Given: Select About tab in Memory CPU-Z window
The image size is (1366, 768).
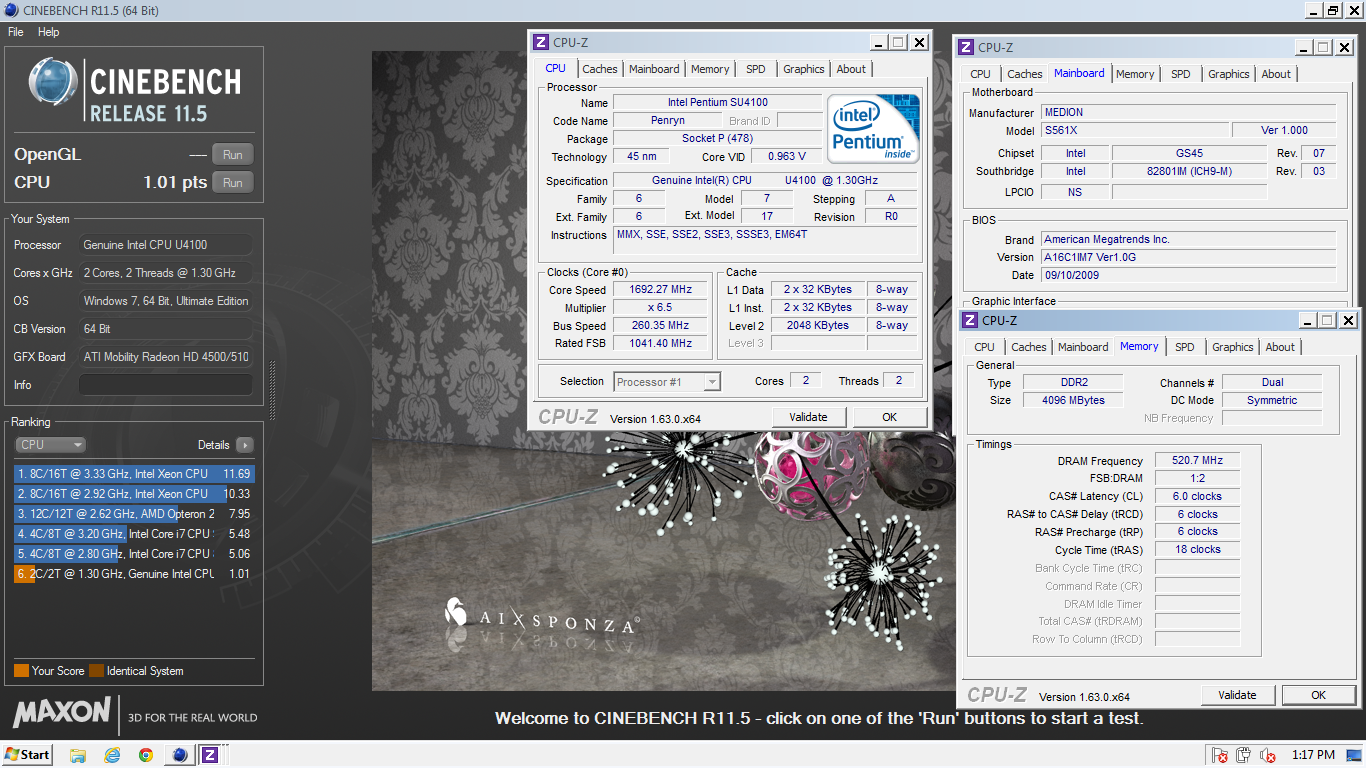Looking at the screenshot, I should coord(1280,347).
